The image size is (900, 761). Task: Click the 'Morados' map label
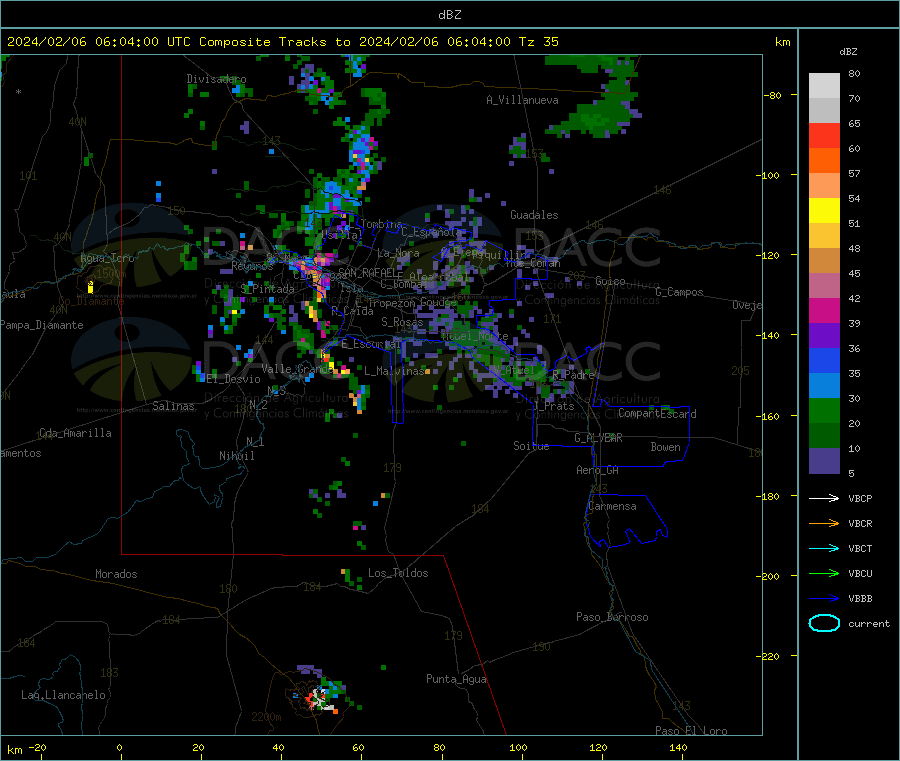tap(116, 574)
